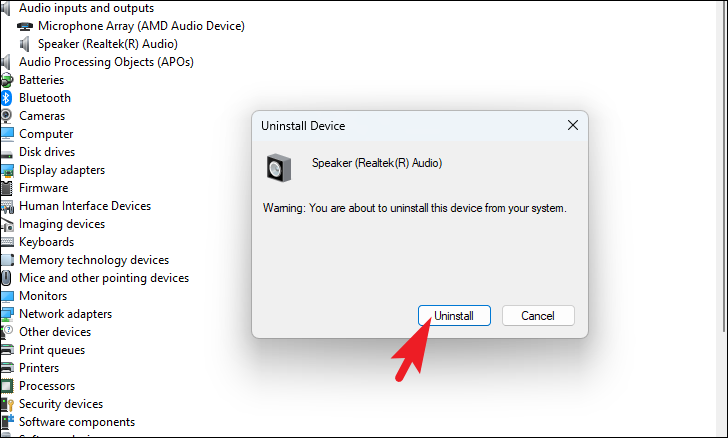Click the Mice and other pointing devices icon
This screenshot has height=438, width=728.
coord(6,278)
